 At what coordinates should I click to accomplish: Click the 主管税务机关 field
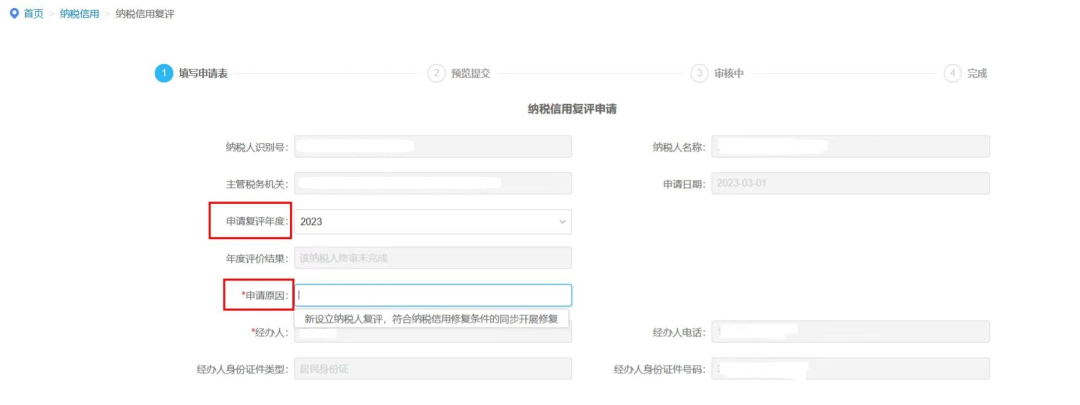[433, 183]
